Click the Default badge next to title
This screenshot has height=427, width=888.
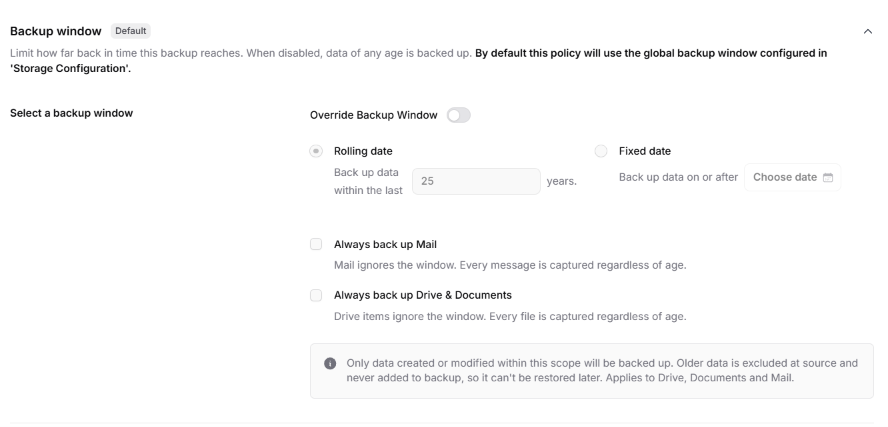coord(131,31)
